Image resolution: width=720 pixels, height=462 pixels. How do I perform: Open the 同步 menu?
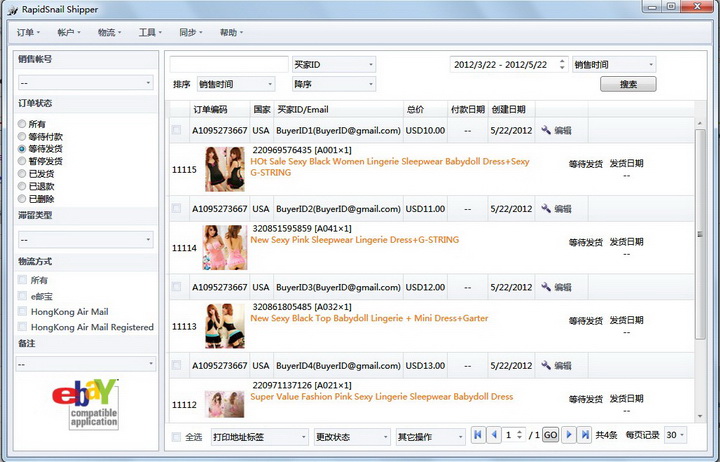(191, 32)
